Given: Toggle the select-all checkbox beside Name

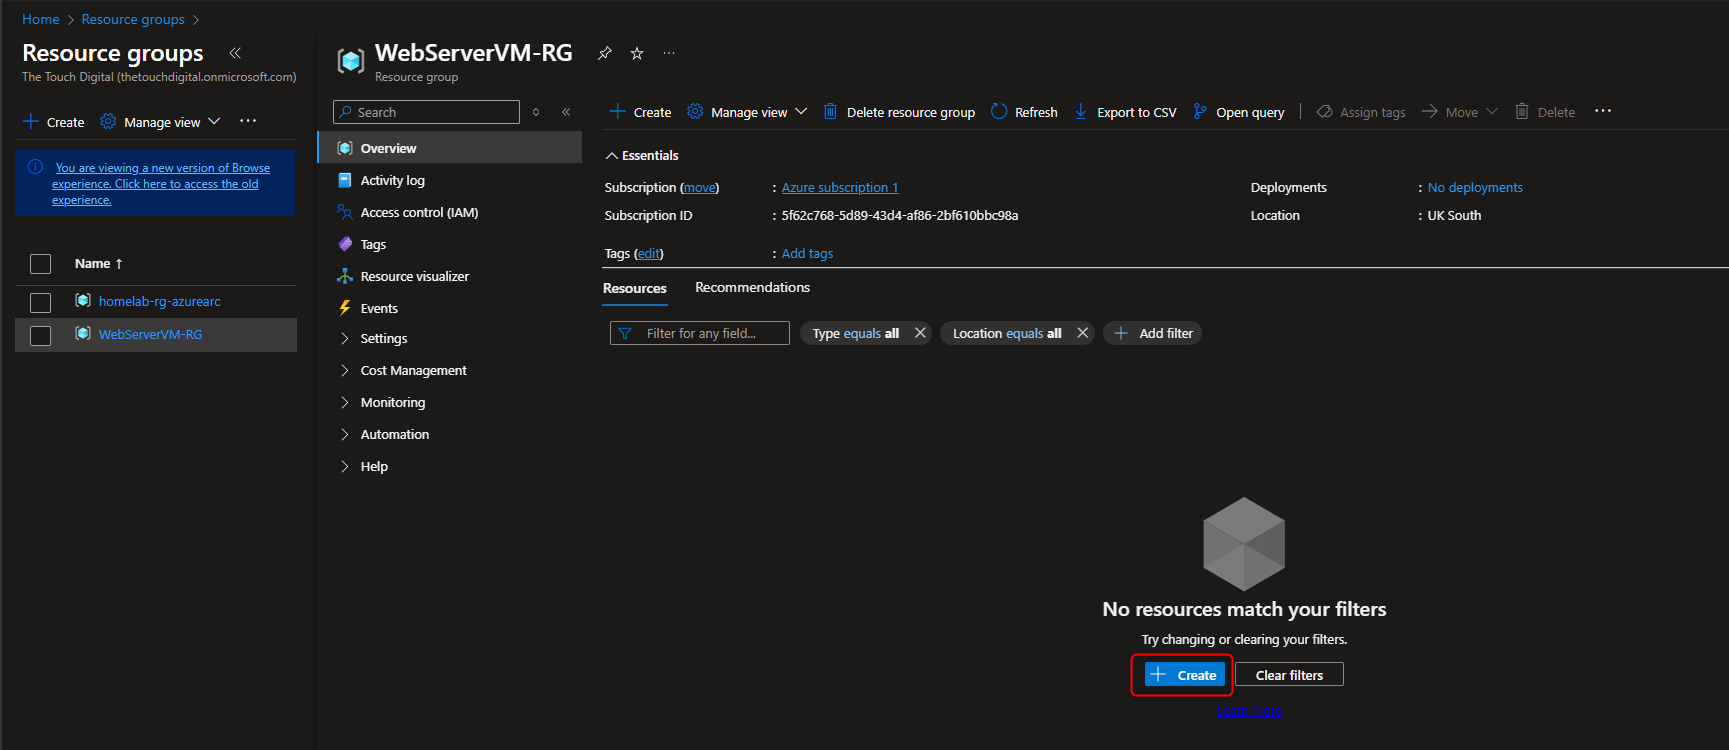Looking at the screenshot, I should pyautogui.click(x=40, y=264).
